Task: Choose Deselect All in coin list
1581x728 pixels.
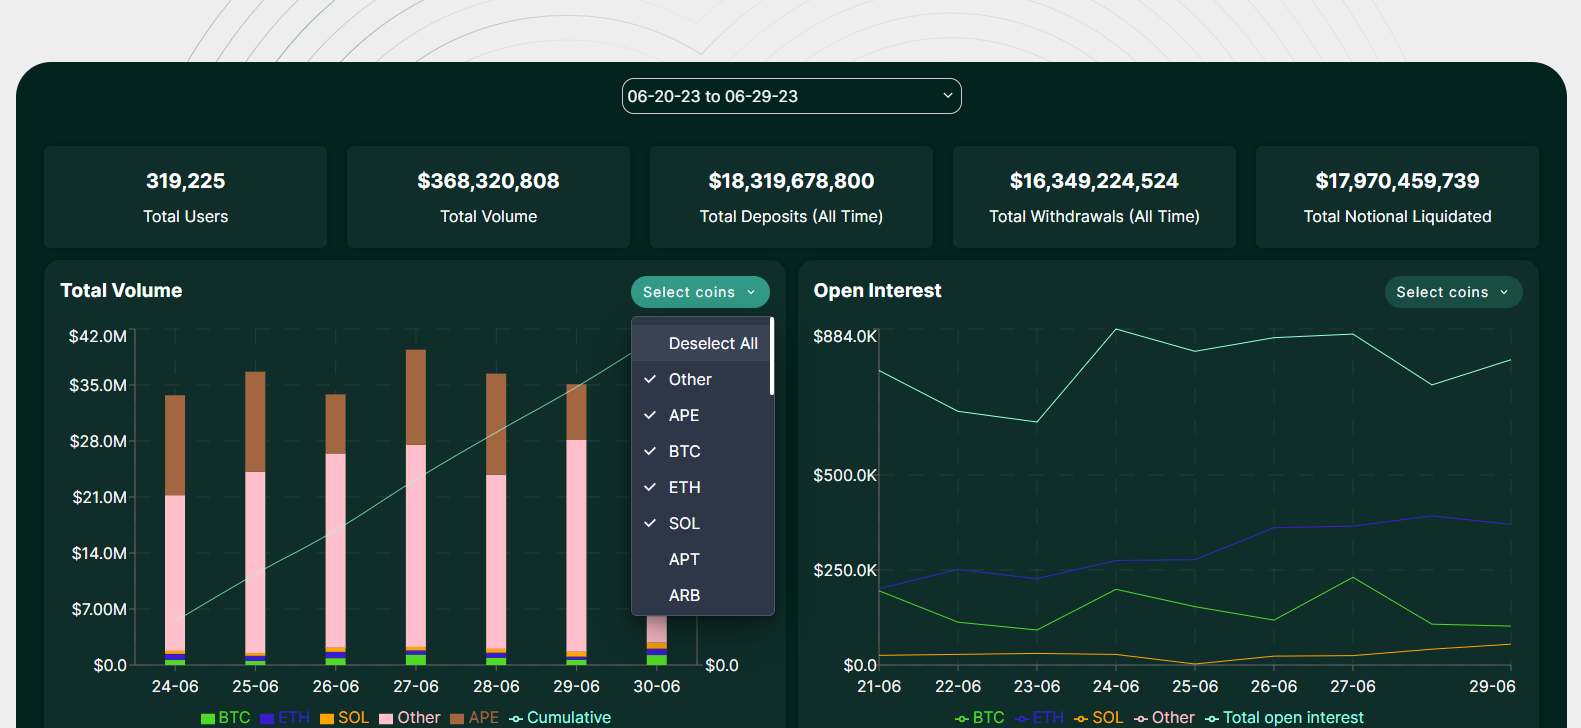Action: click(x=702, y=343)
